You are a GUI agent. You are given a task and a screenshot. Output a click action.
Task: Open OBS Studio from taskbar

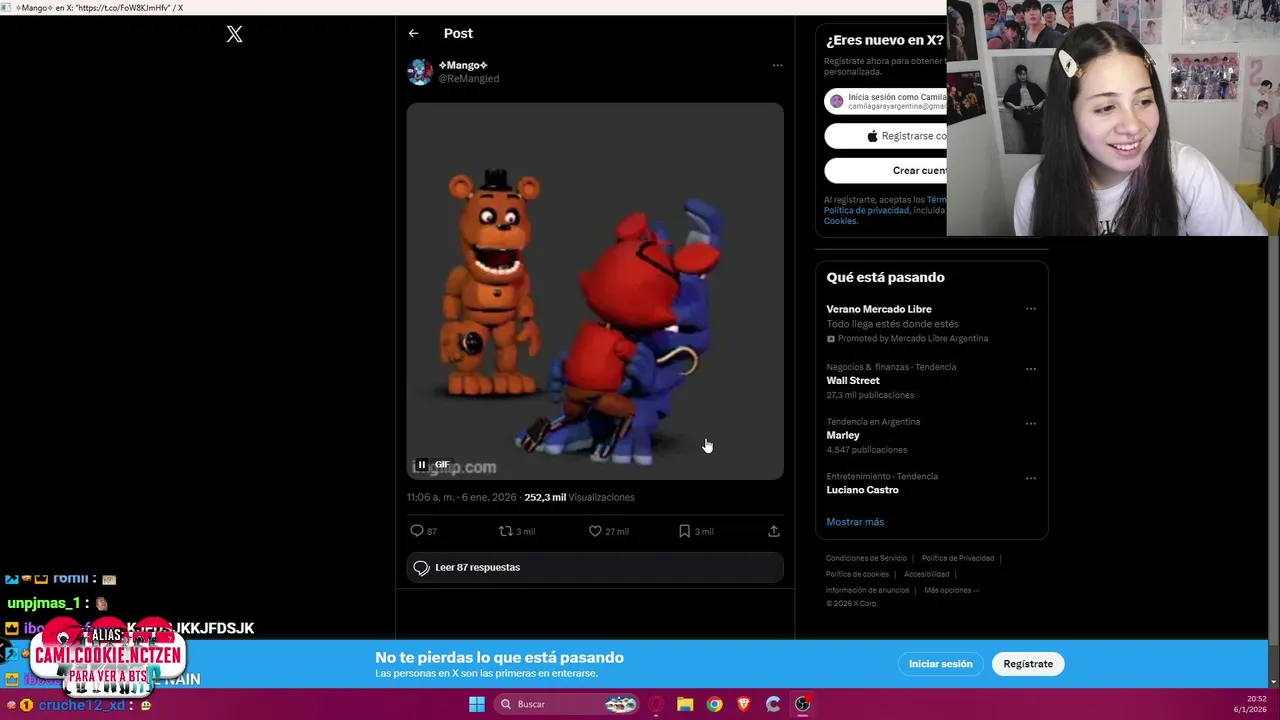[802, 704]
